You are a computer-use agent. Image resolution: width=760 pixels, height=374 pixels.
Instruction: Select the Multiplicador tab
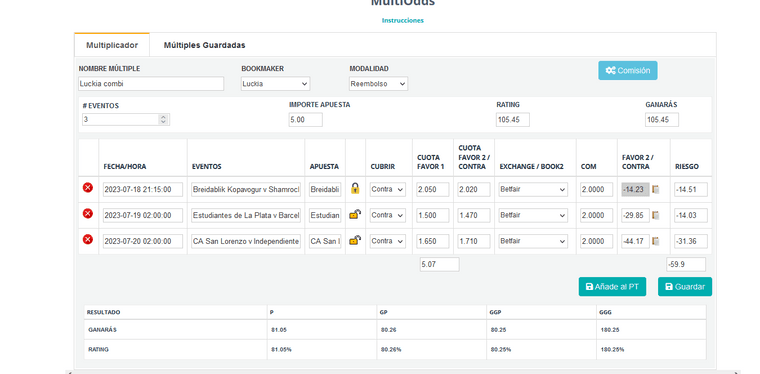point(112,45)
